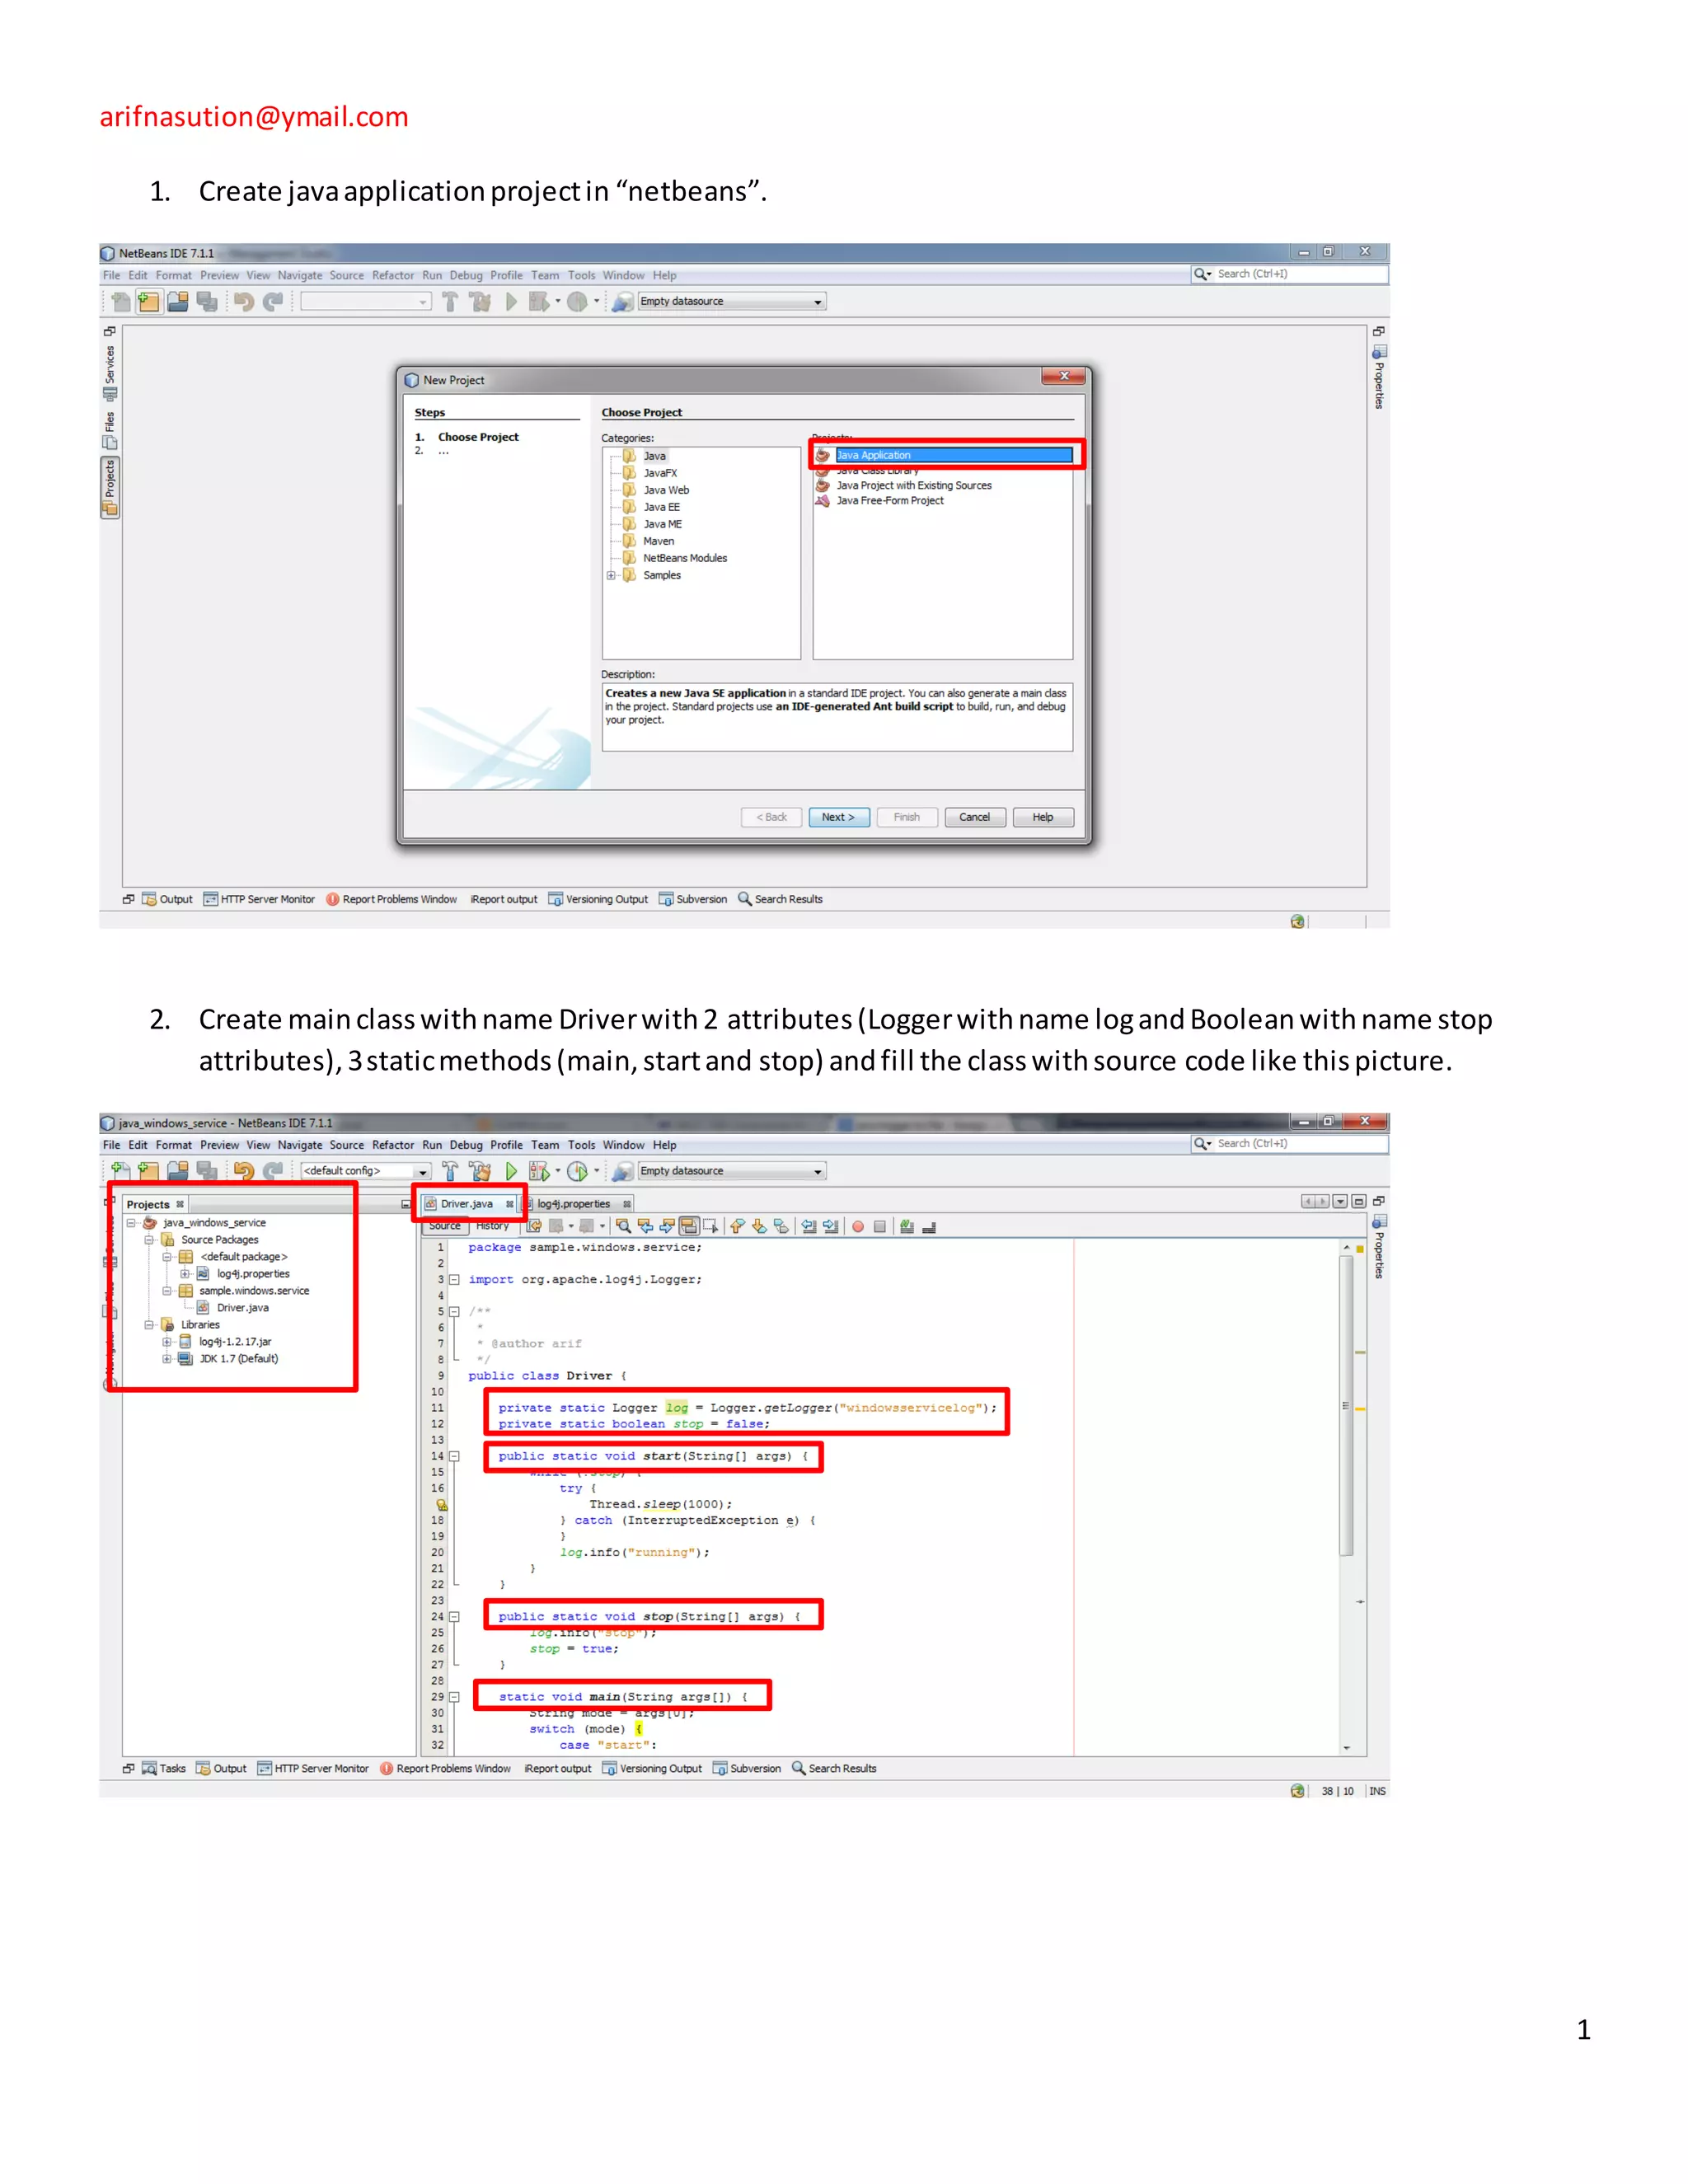
Task: Click Help button in New Project dialog
Action: coord(1043,818)
